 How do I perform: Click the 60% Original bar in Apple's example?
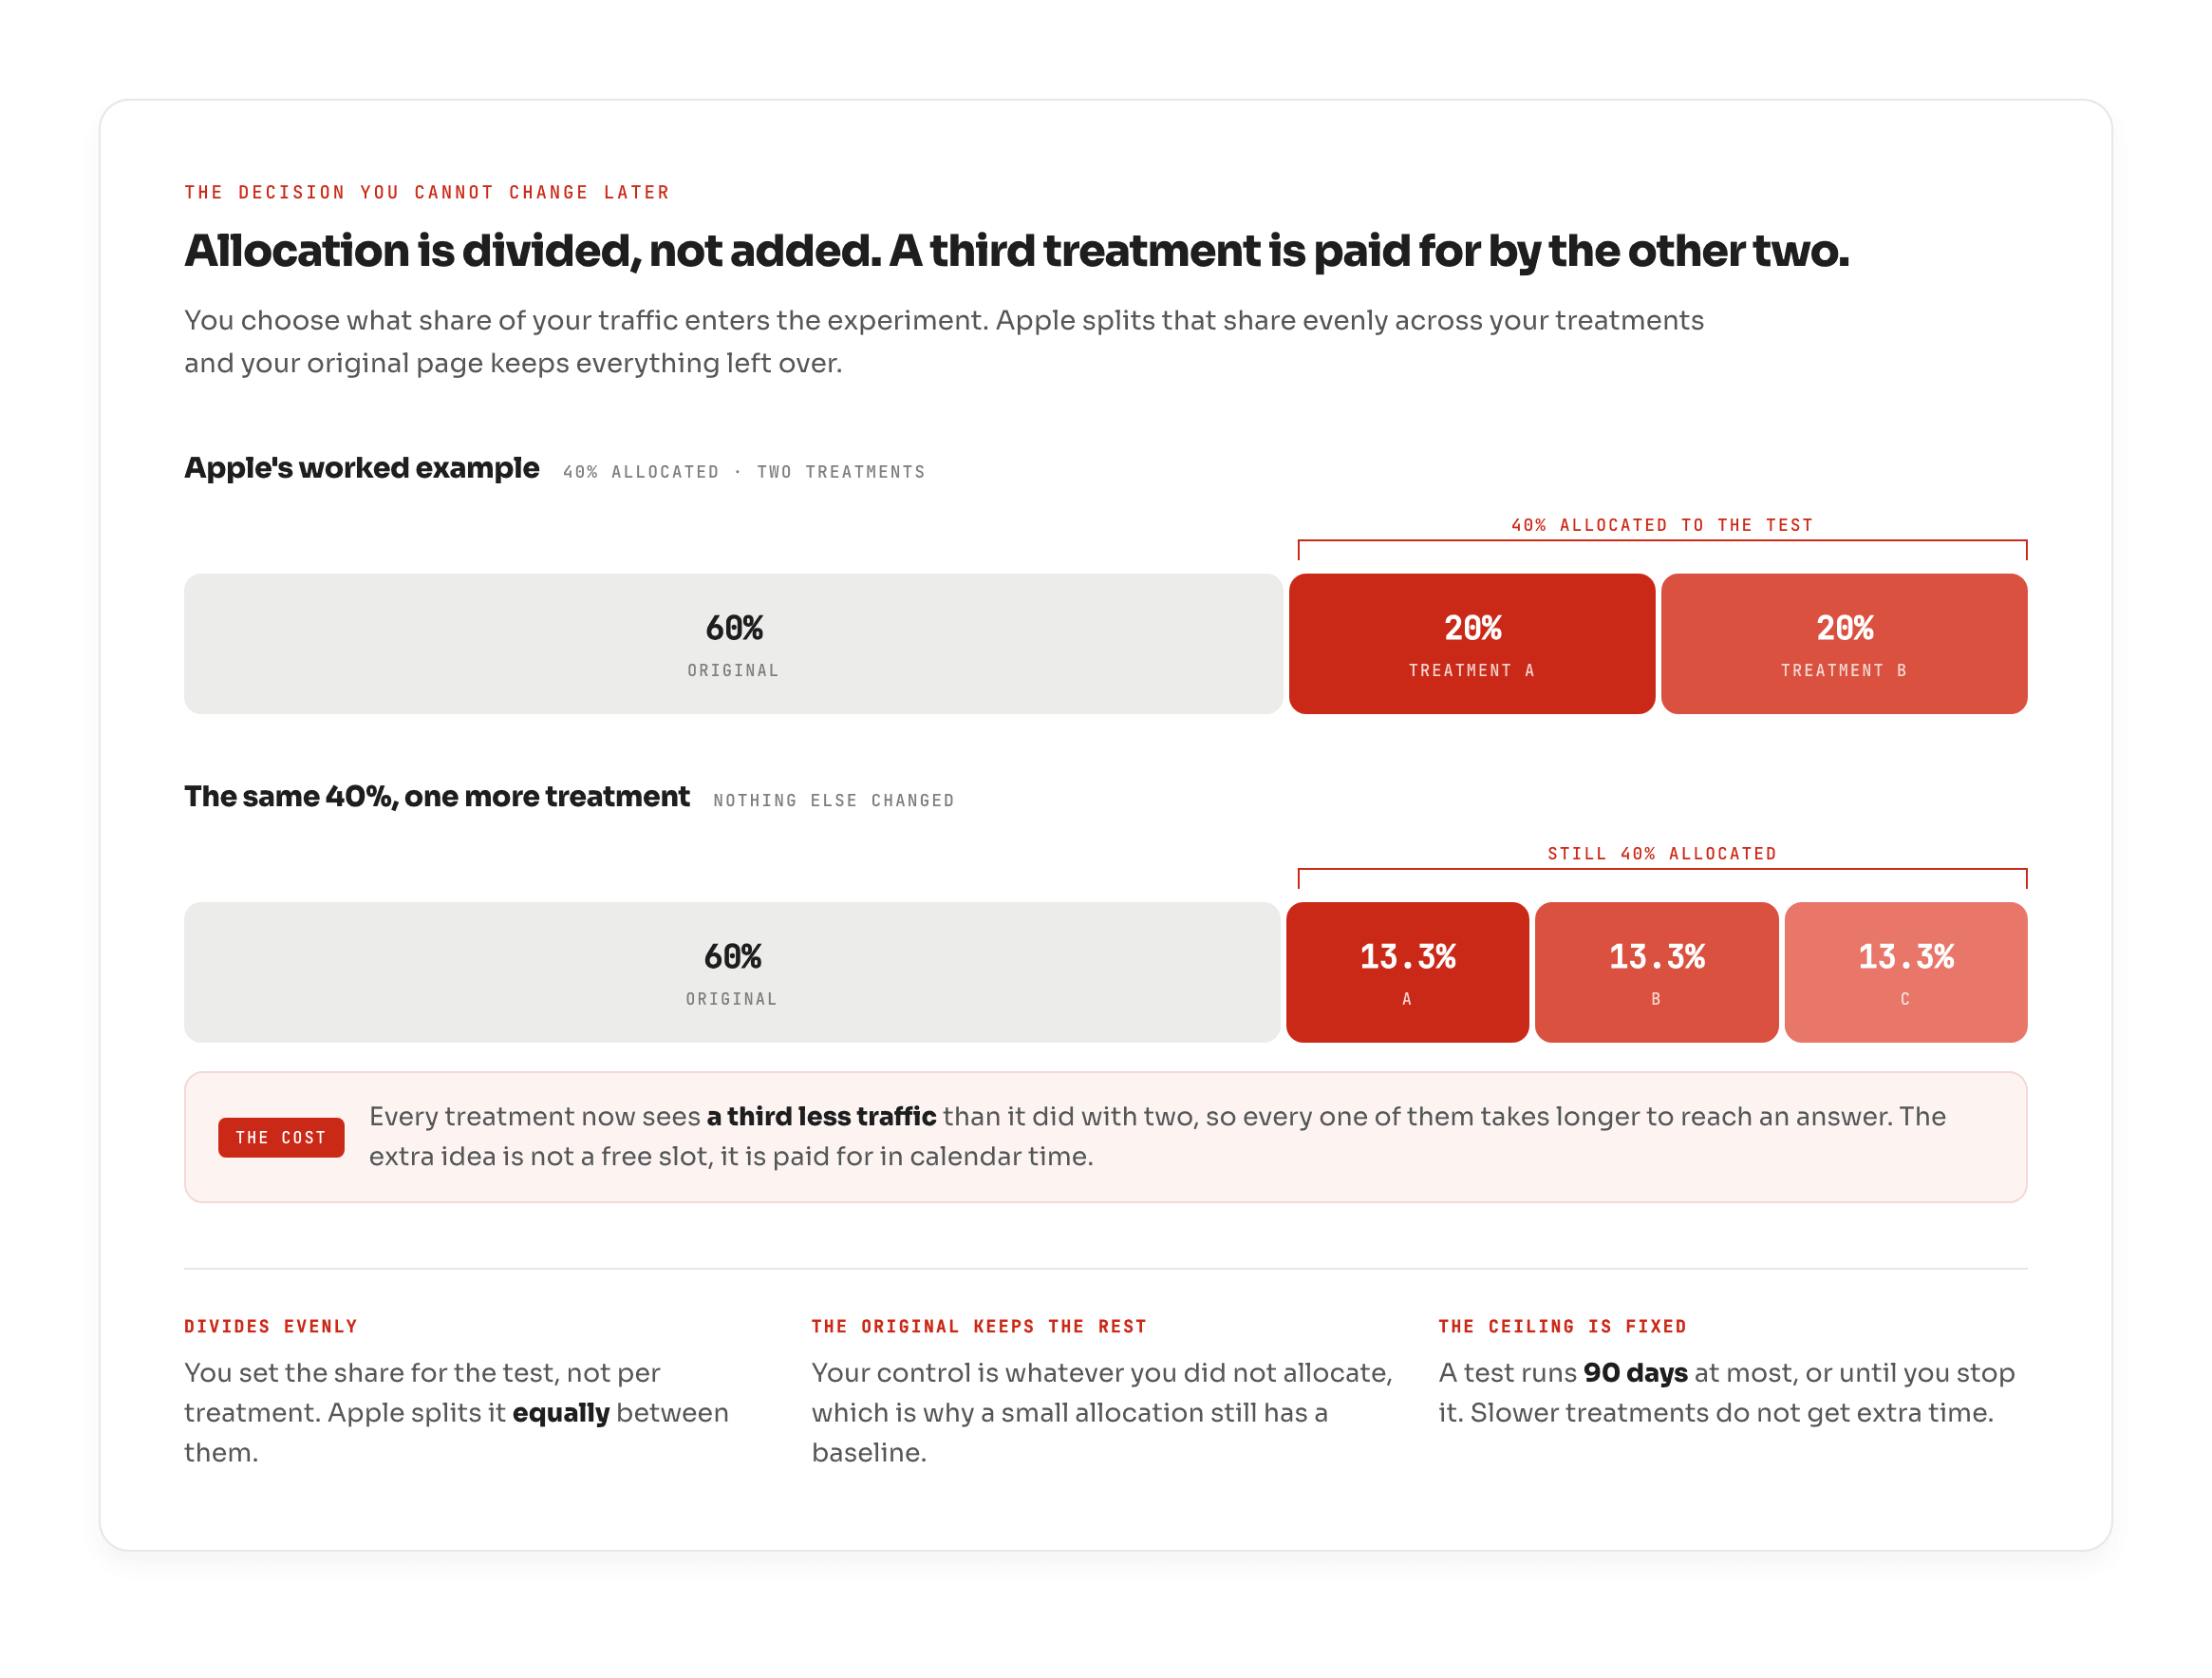[x=733, y=644]
